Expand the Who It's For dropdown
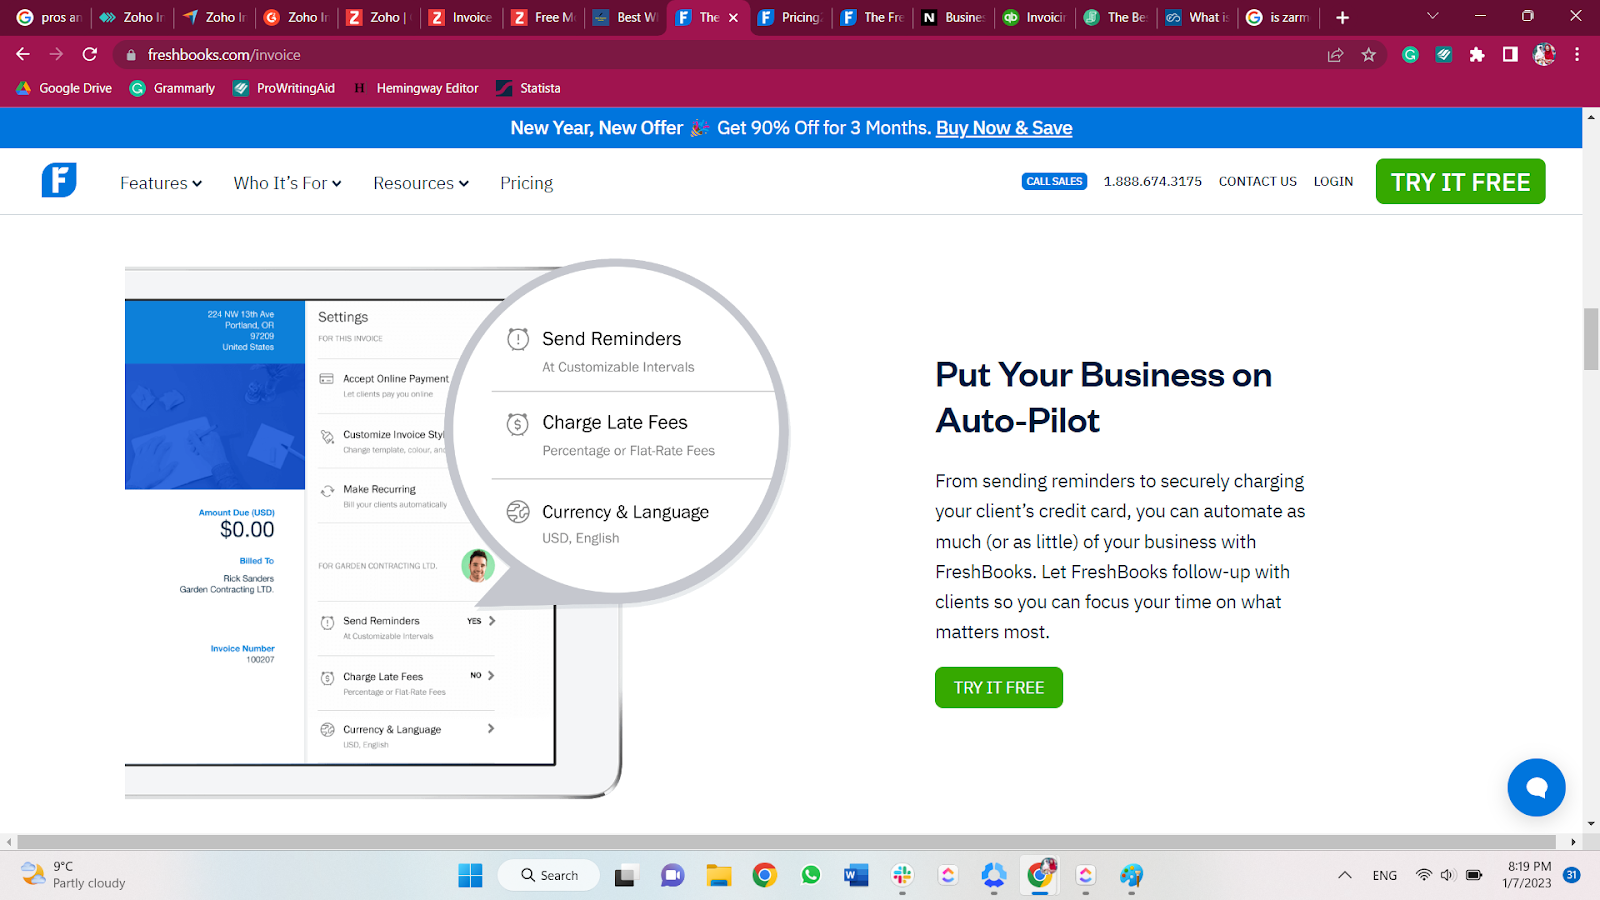1600x900 pixels. [288, 183]
